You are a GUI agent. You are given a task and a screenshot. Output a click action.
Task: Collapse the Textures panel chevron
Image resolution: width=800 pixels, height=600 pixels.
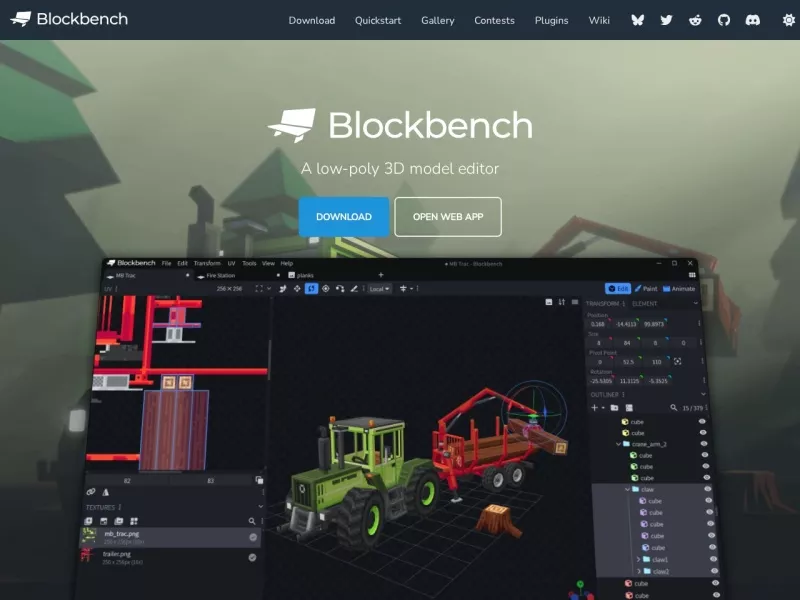tap(261, 507)
